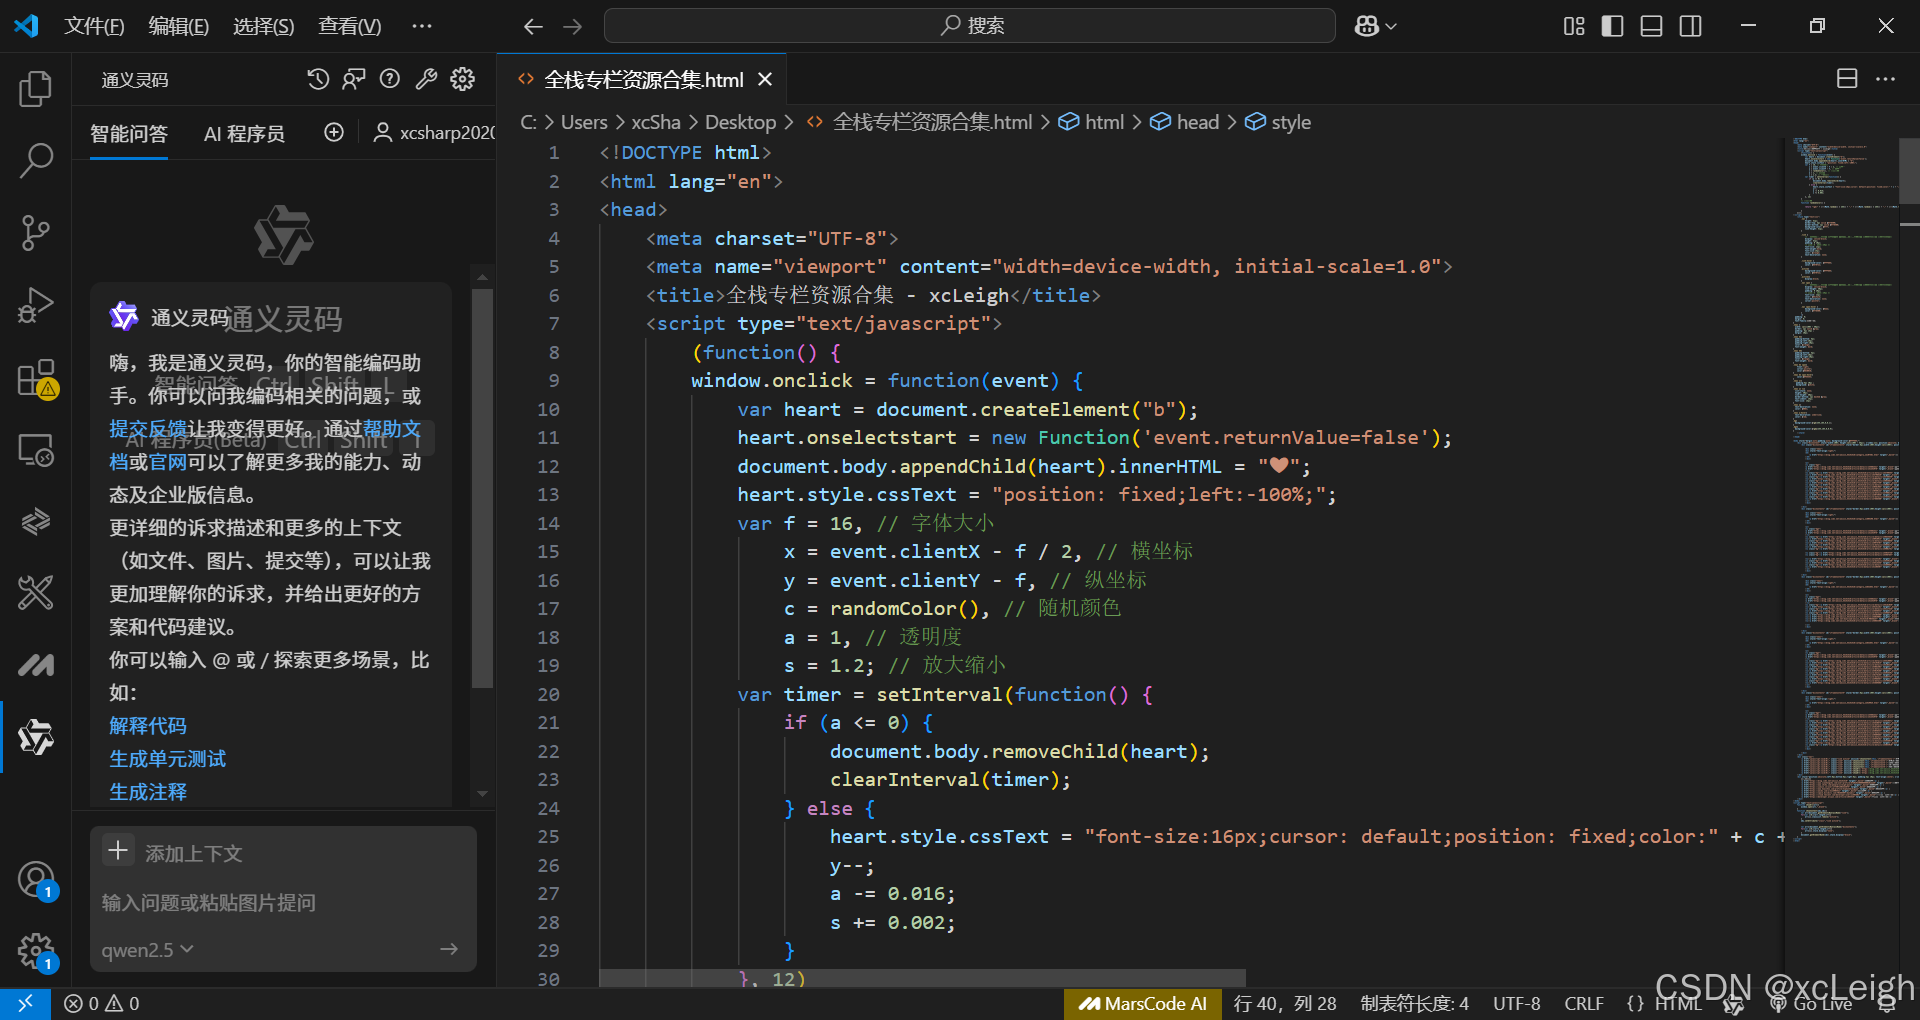Click the 搜索 command center box
This screenshot has width=1920, height=1020.
[969, 26]
